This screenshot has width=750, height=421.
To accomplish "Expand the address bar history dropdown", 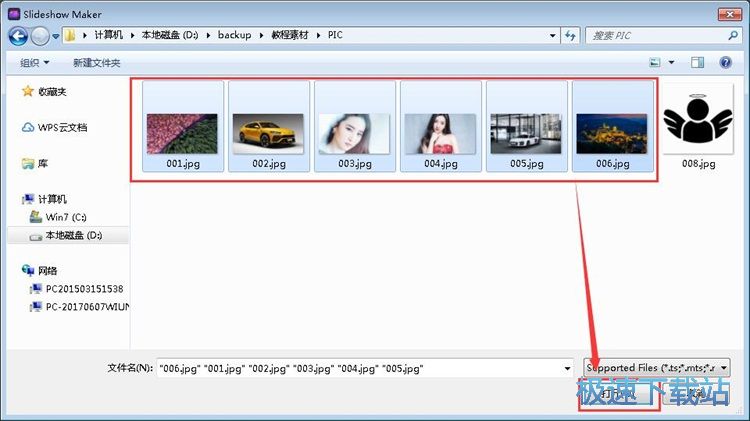I will pyautogui.click(x=552, y=35).
